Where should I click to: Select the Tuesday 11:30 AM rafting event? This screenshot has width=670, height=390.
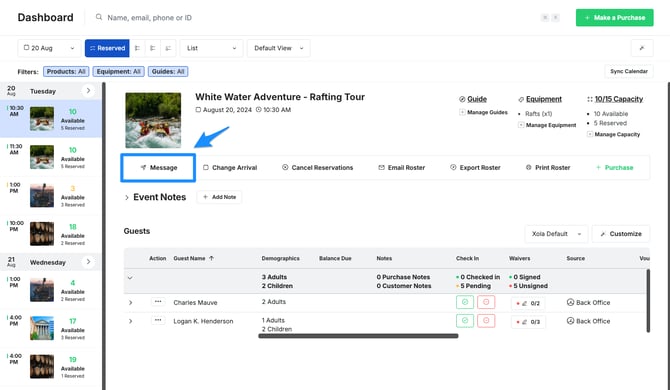(51, 157)
